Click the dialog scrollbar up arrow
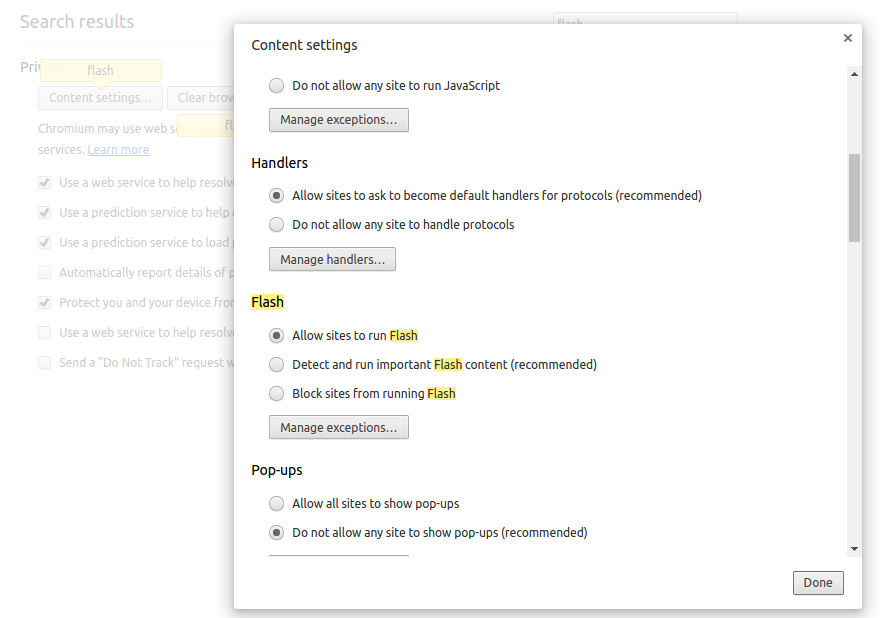 (854, 74)
